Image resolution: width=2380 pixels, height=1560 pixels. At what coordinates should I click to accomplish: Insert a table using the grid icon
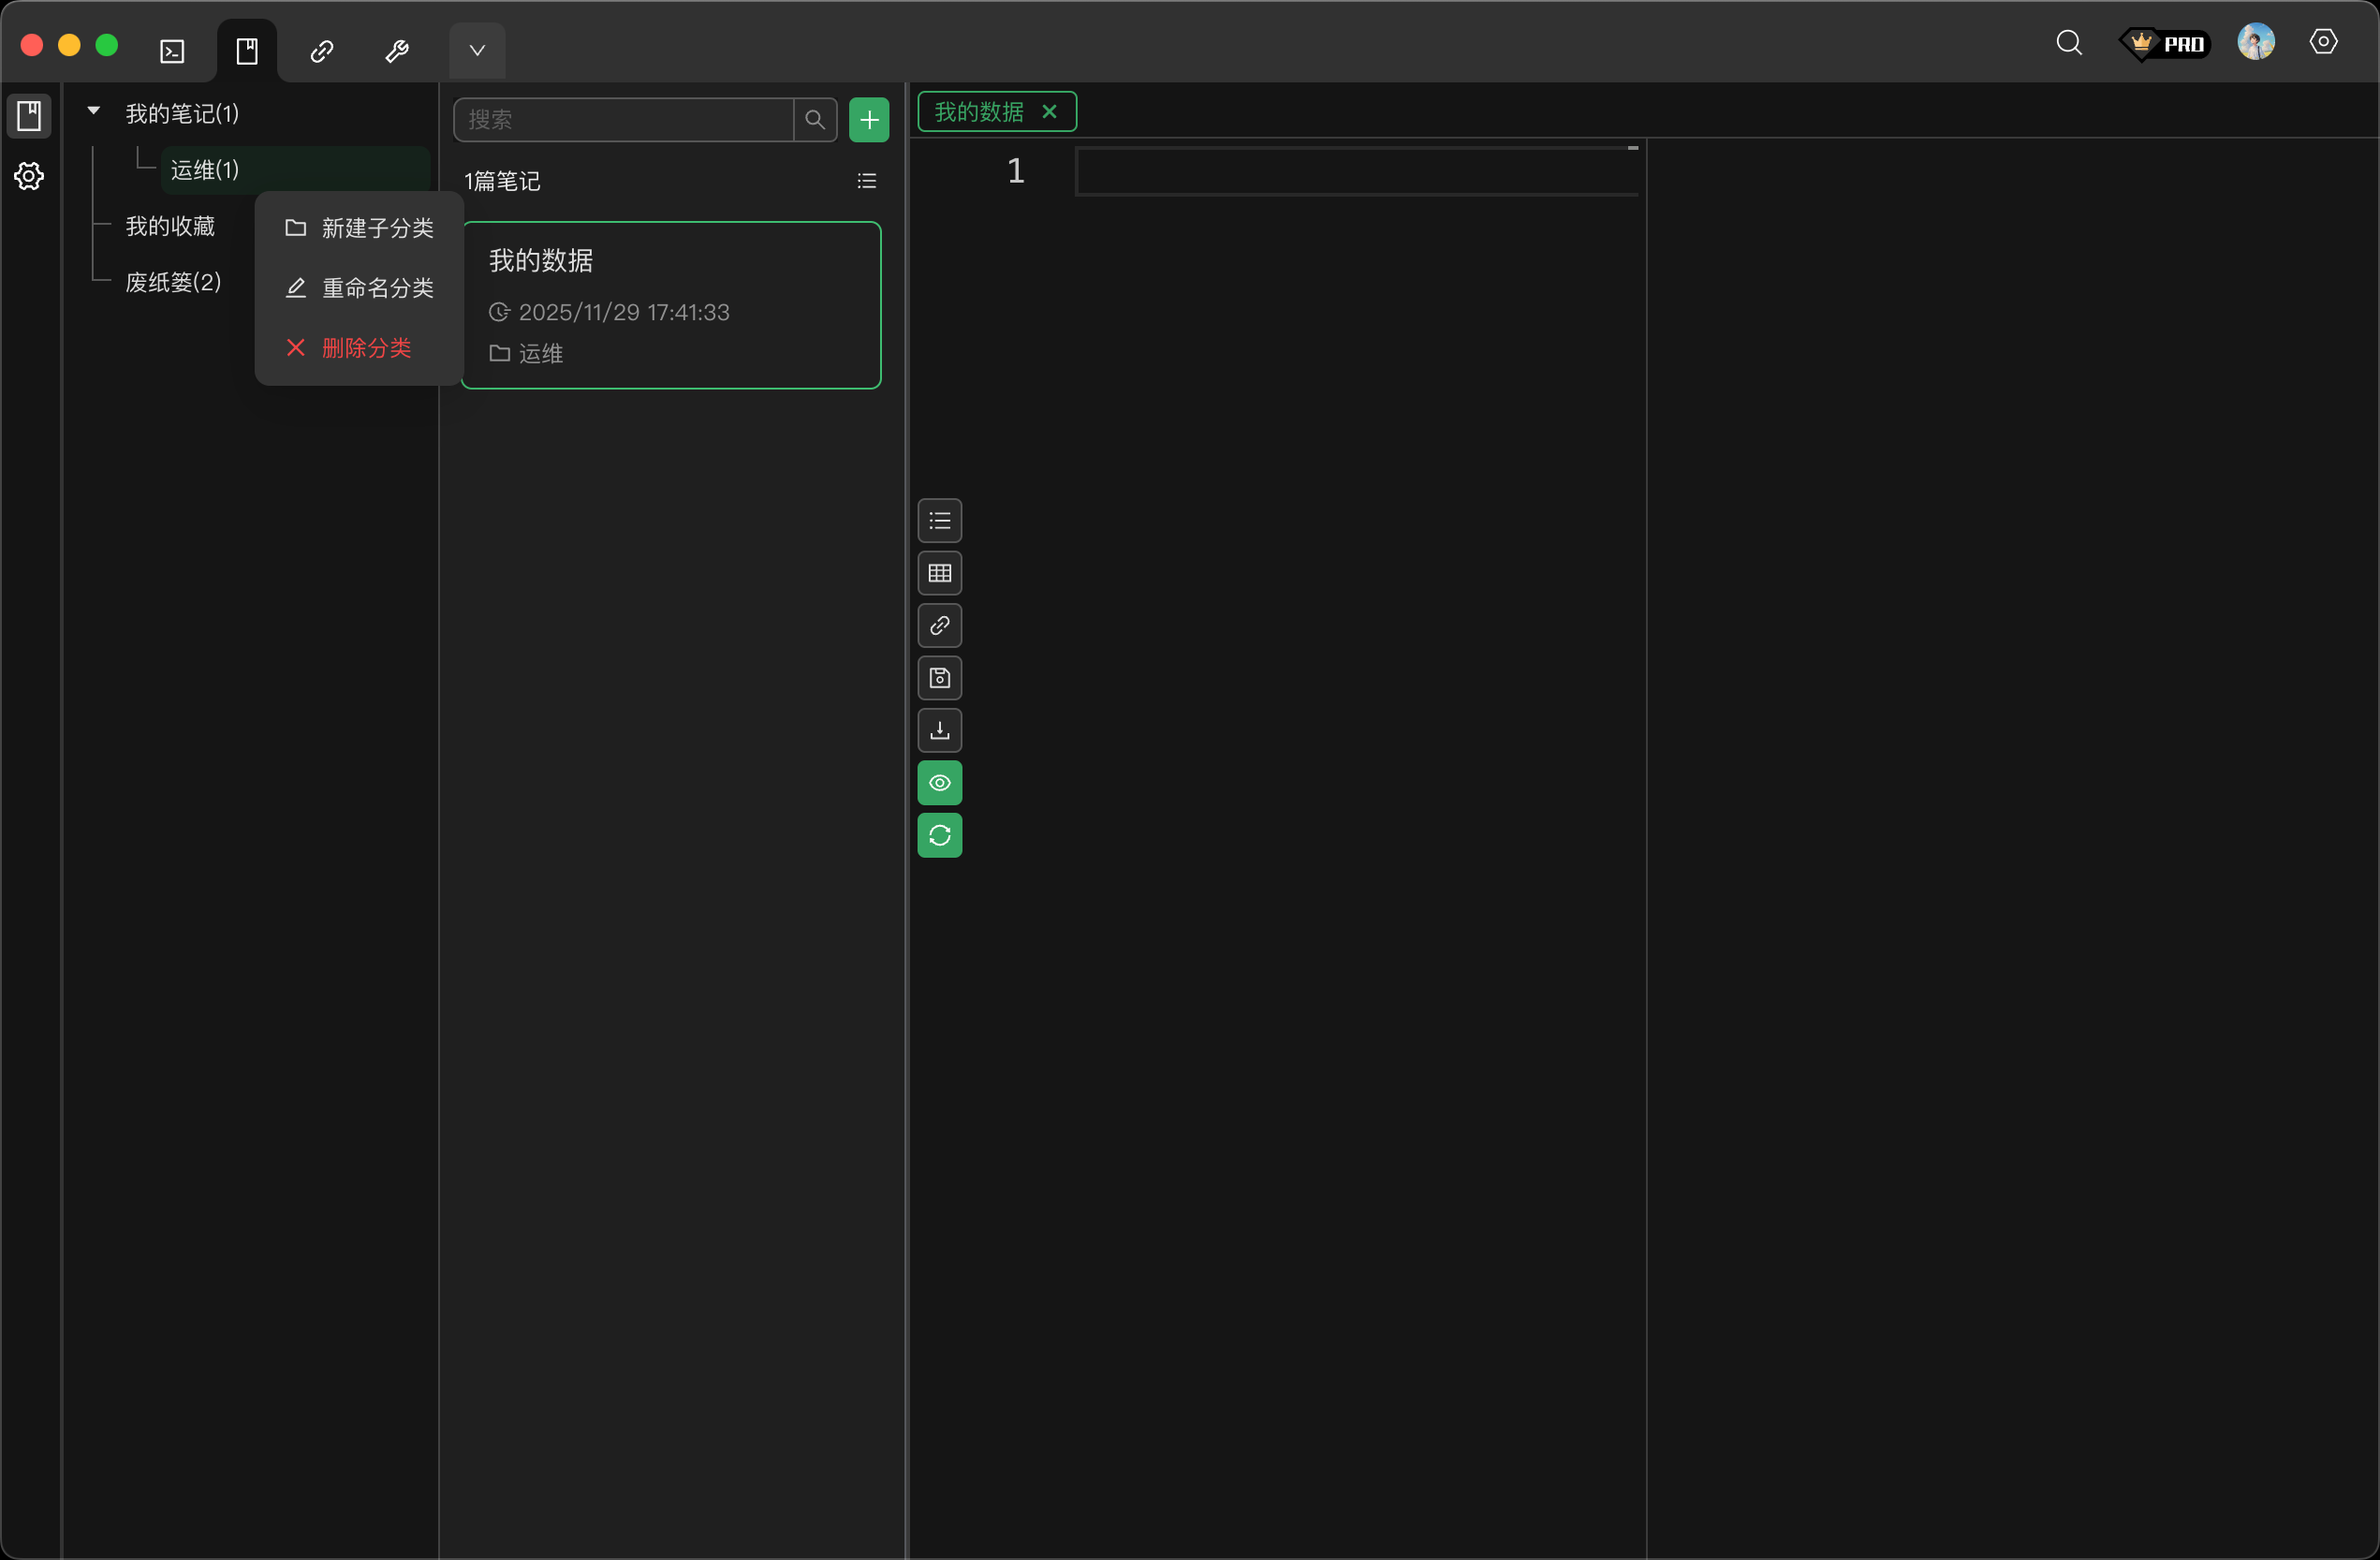click(x=939, y=573)
